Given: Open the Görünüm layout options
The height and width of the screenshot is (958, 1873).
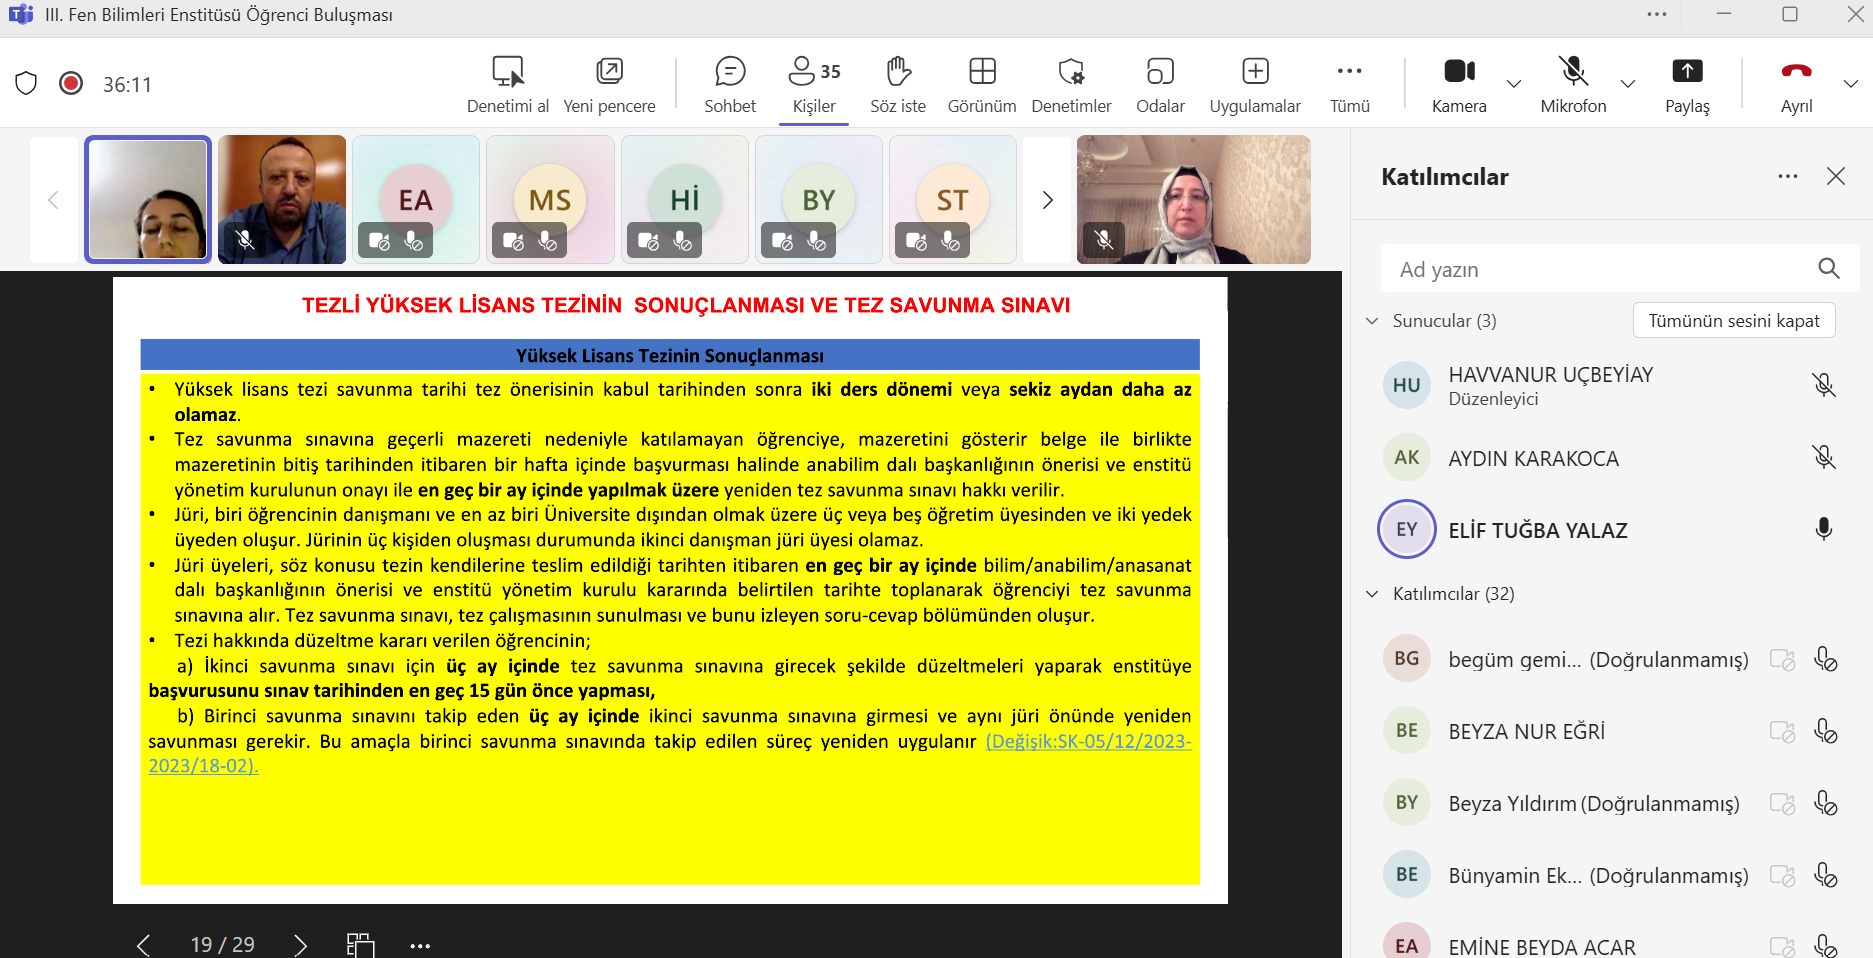Looking at the screenshot, I should point(981,84).
